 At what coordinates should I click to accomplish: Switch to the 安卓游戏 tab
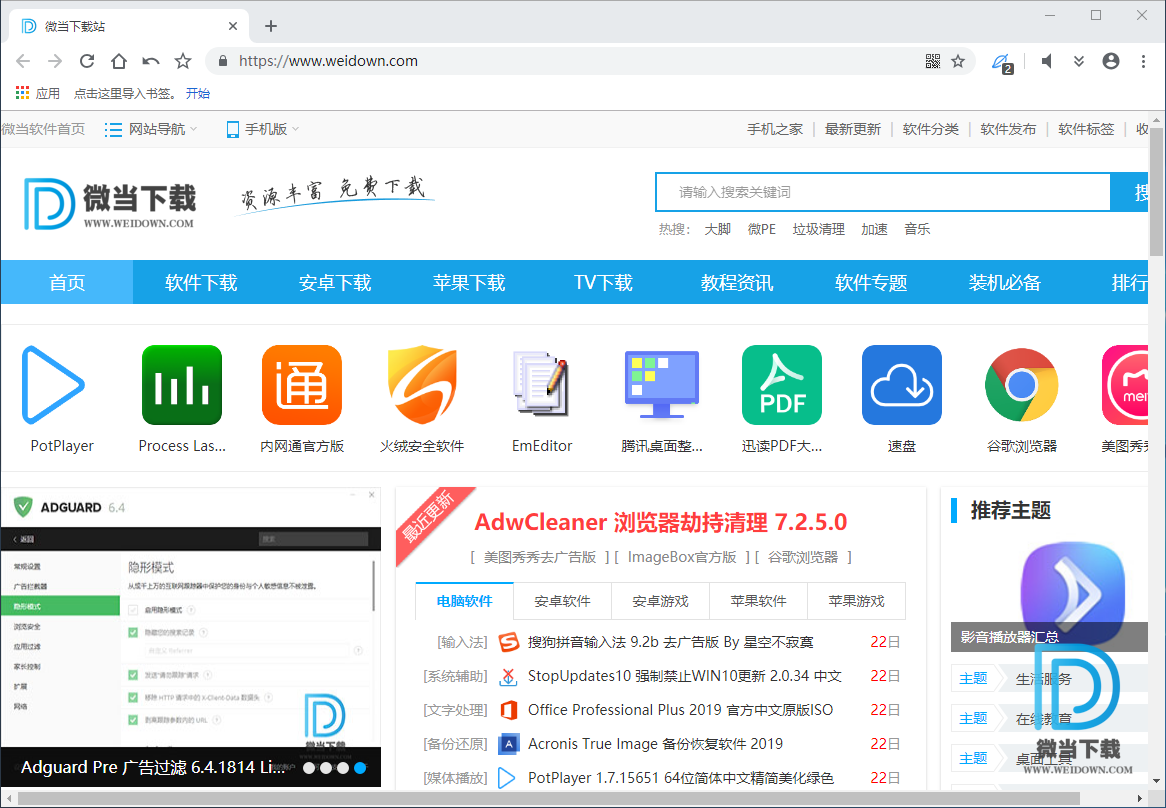coord(660,601)
